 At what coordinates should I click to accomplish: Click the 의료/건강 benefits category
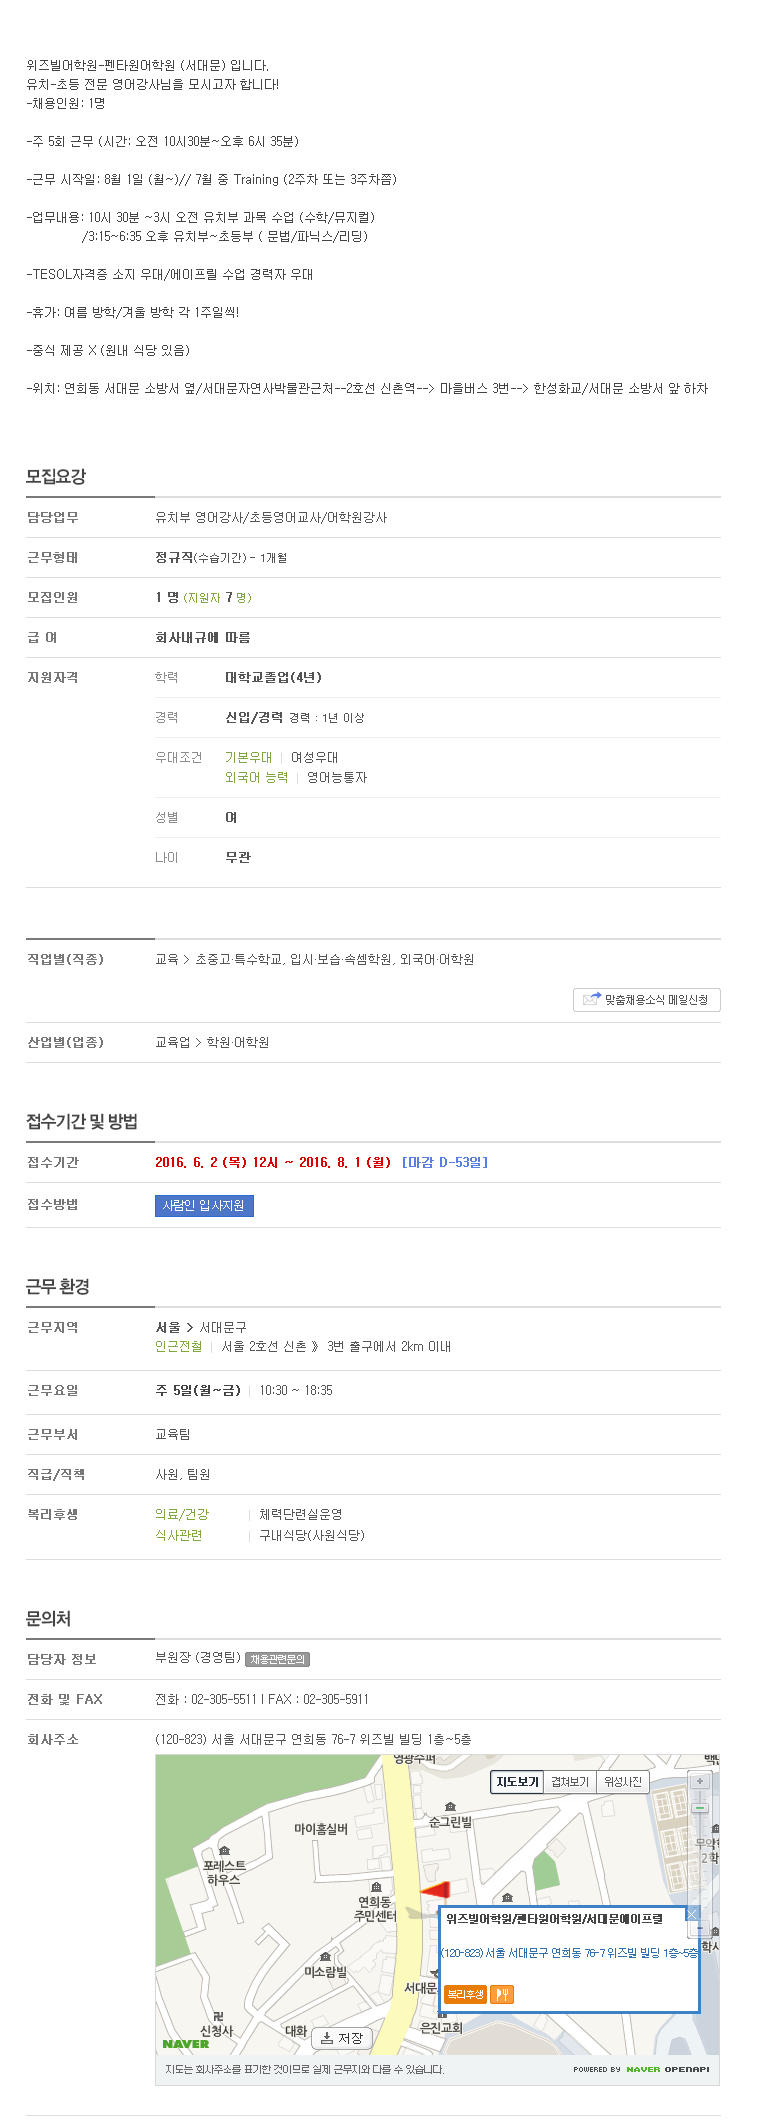pyautogui.click(x=182, y=1514)
